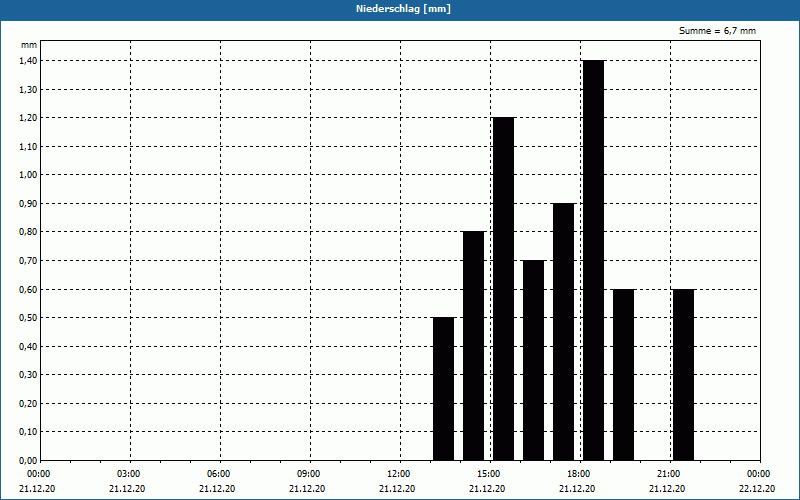Click the y-axis value 0,10
Screen dimensions: 800x500
coord(29,432)
